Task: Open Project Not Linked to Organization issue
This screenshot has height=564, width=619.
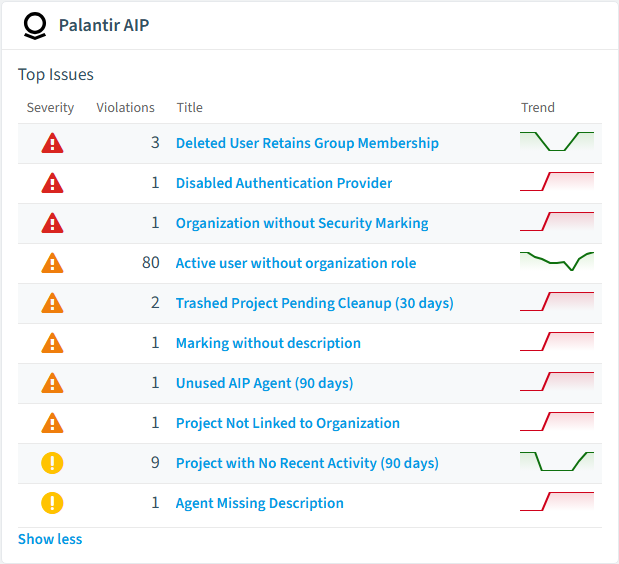Action: coord(288,423)
